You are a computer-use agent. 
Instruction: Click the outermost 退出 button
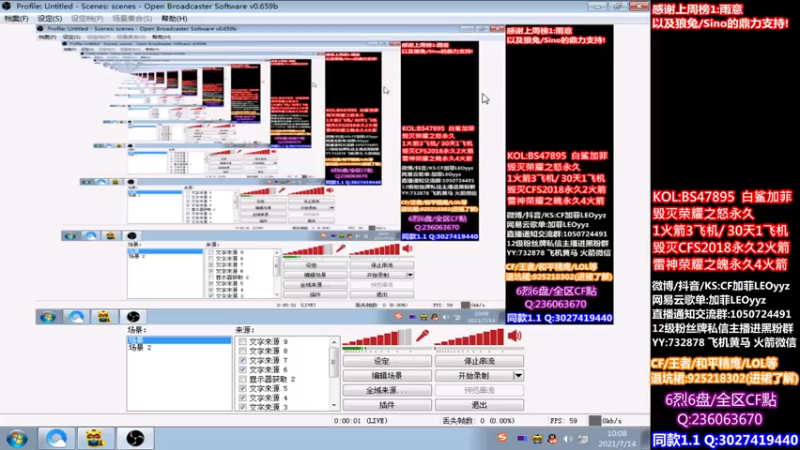(x=479, y=405)
